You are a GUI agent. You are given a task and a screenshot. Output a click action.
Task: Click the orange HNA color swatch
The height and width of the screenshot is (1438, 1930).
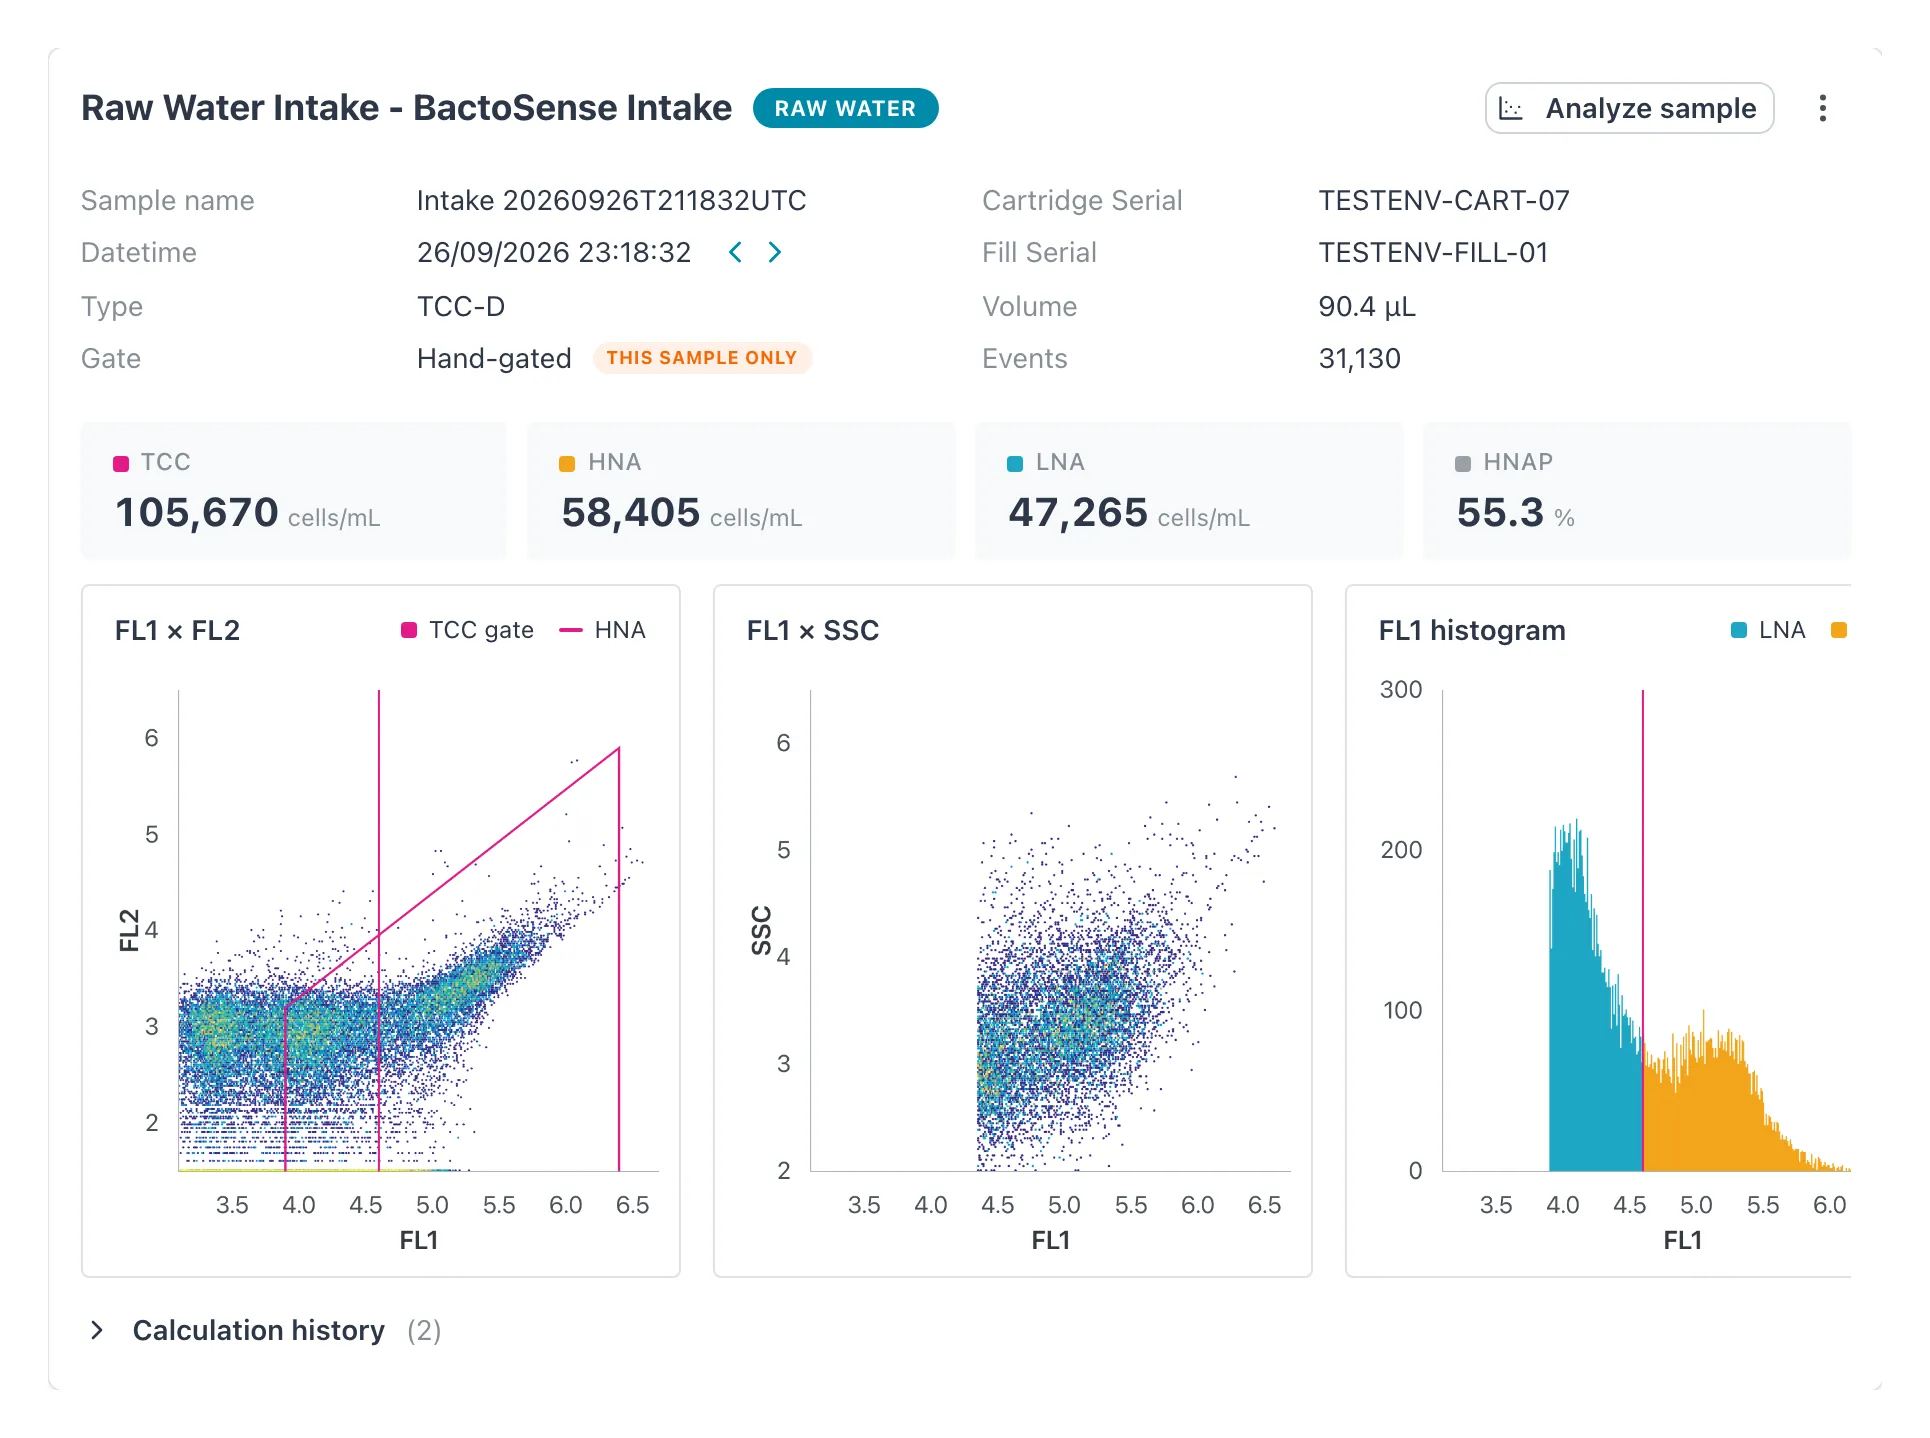coord(567,463)
